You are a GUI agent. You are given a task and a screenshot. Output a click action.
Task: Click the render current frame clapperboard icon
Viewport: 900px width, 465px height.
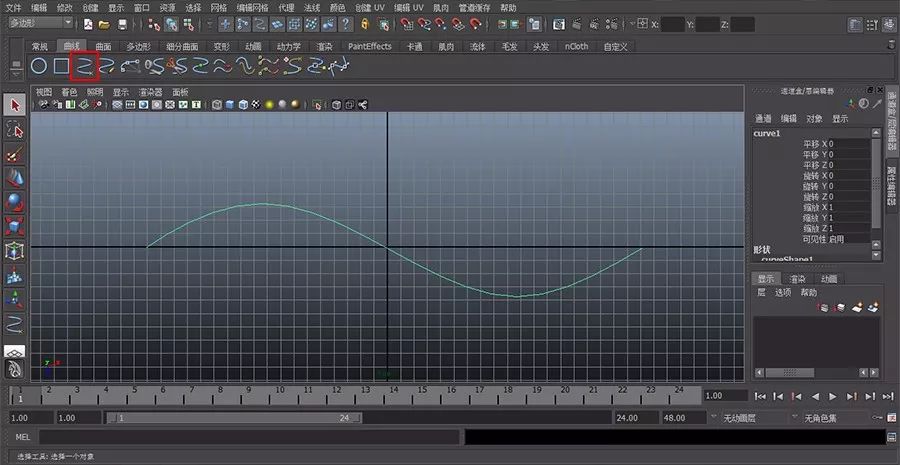coord(577,24)
